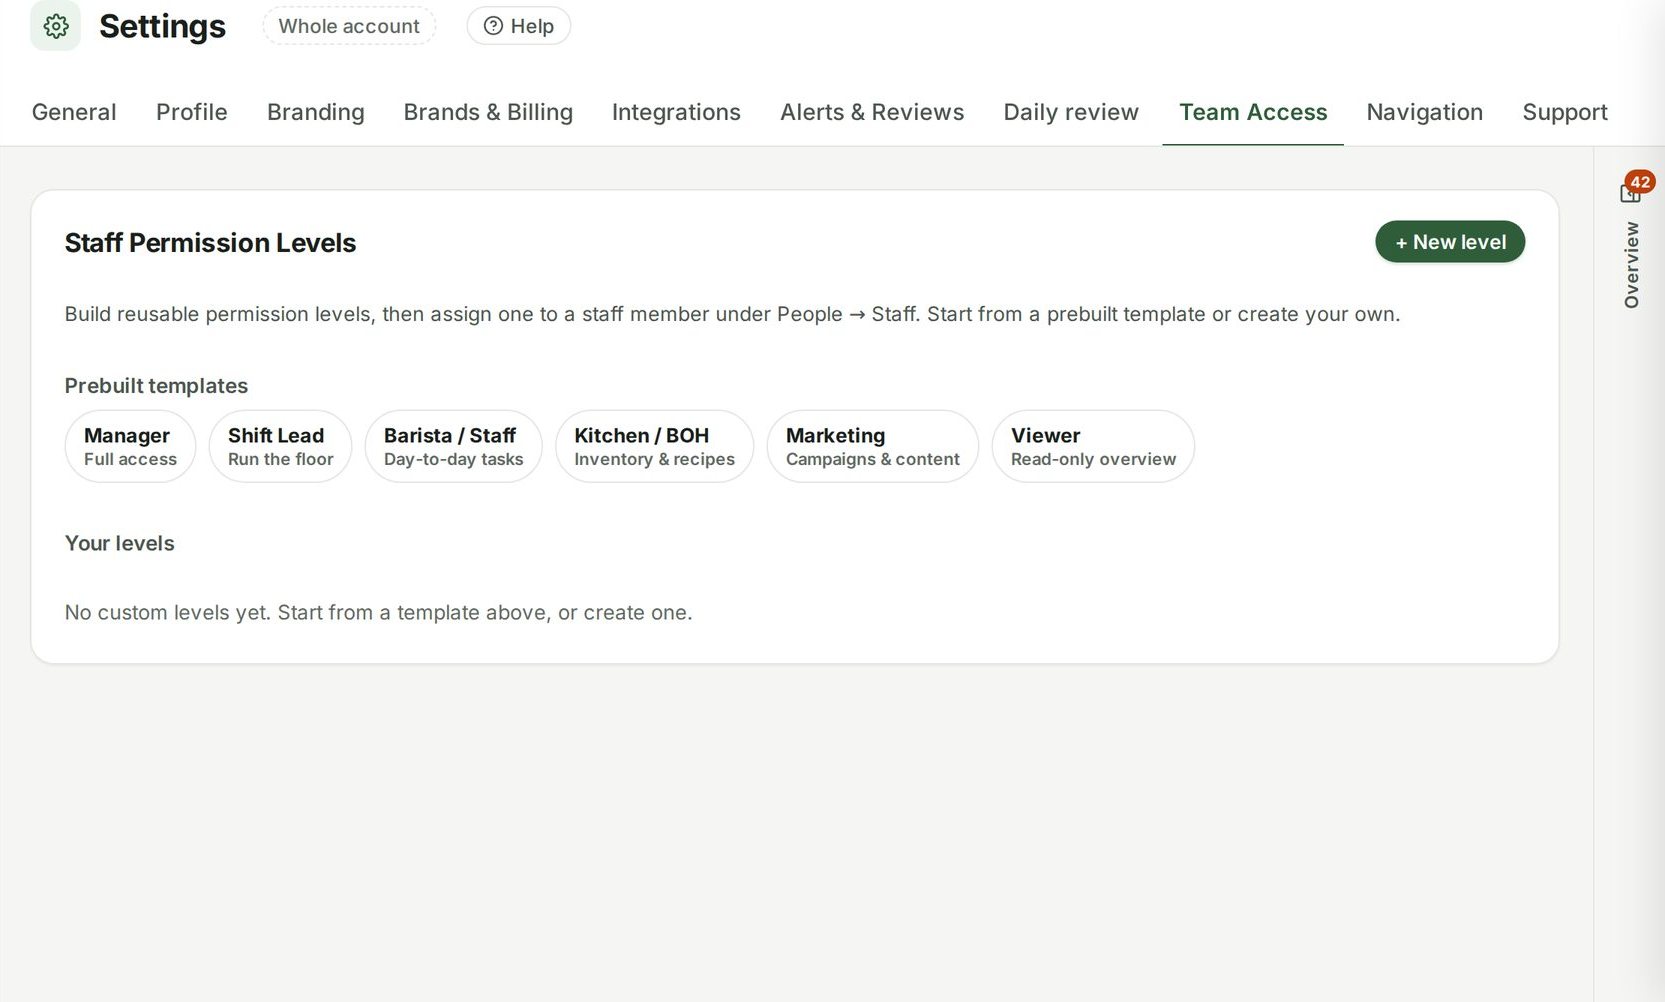This screenshot has height=1002, width=1665.
Task: Open the Daily review tab
Action: point(1071,112)
